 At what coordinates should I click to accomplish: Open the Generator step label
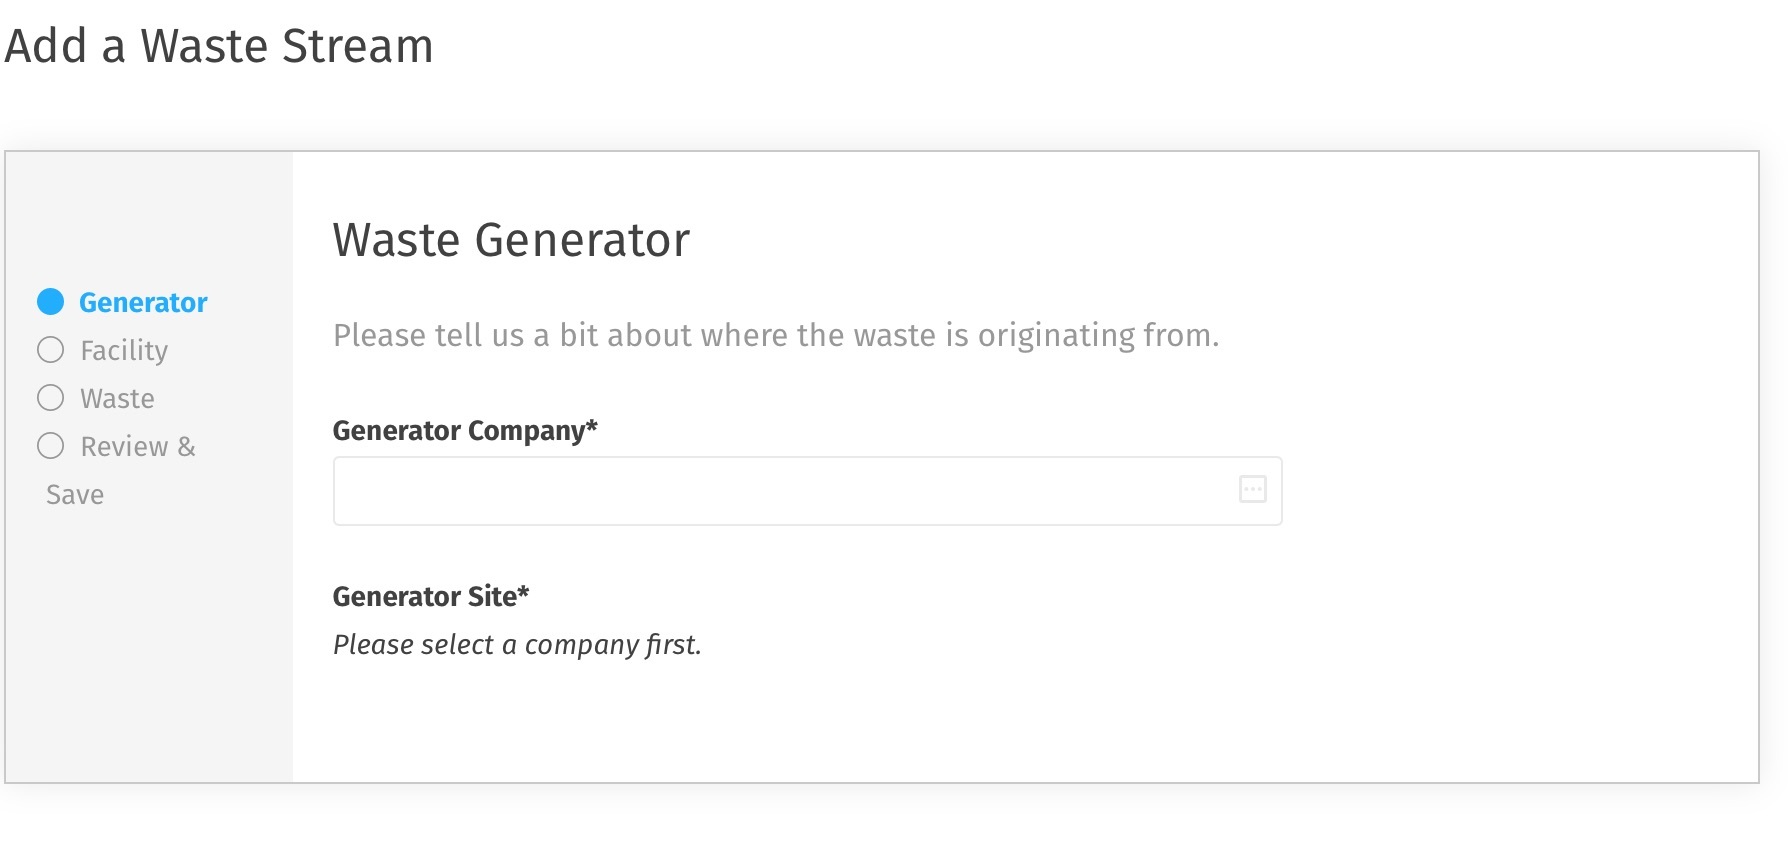(143, 302)
